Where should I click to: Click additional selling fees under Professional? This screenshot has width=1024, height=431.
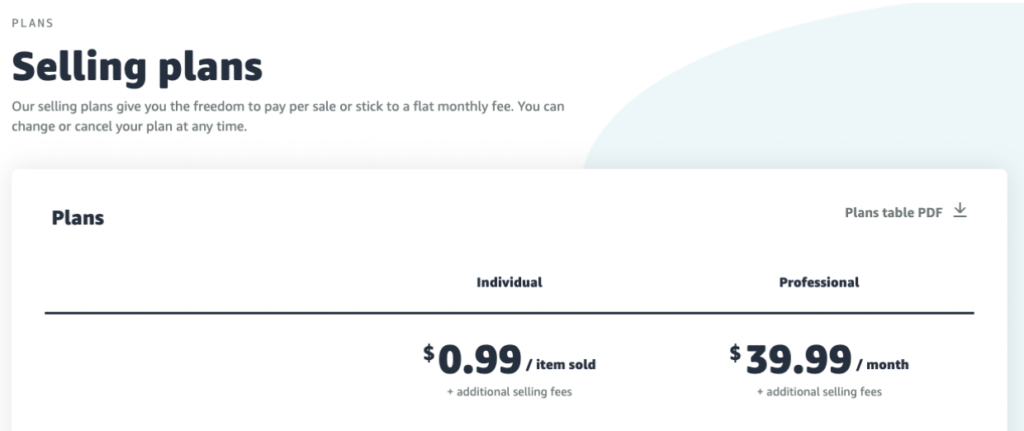(819, 392)
